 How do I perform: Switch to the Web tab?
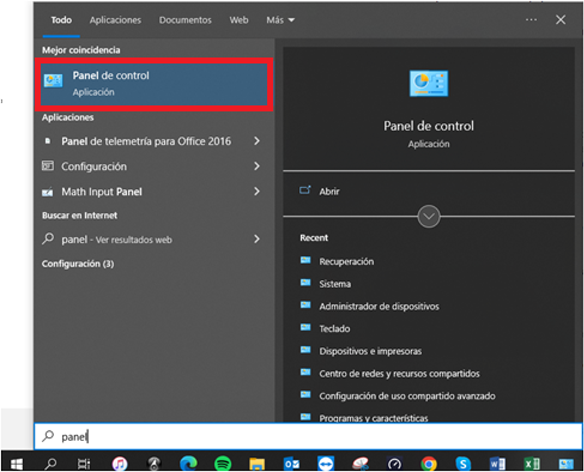[x=239, y=20]
